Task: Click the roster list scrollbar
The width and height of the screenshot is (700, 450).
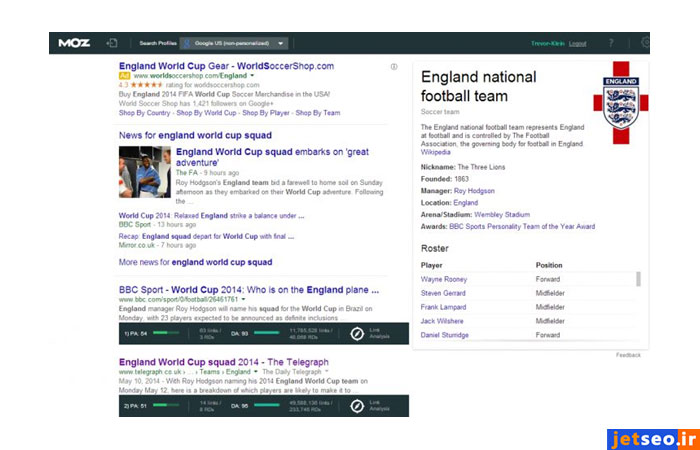Action: [638, 279]
